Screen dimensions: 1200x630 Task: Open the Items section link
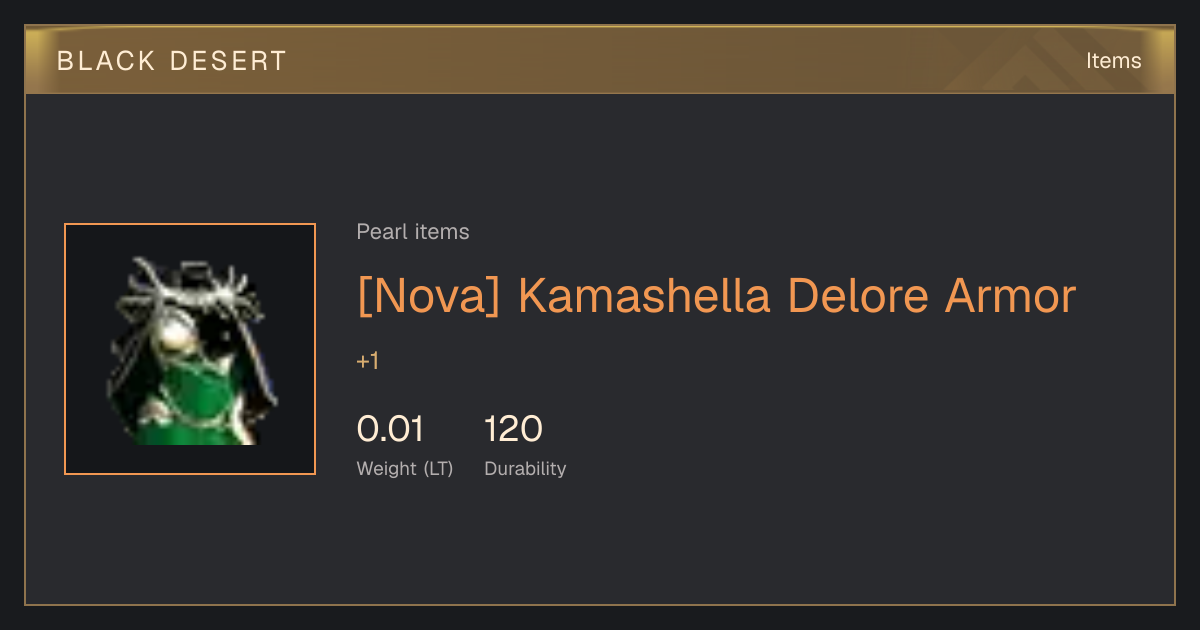tap(1113, 61)
